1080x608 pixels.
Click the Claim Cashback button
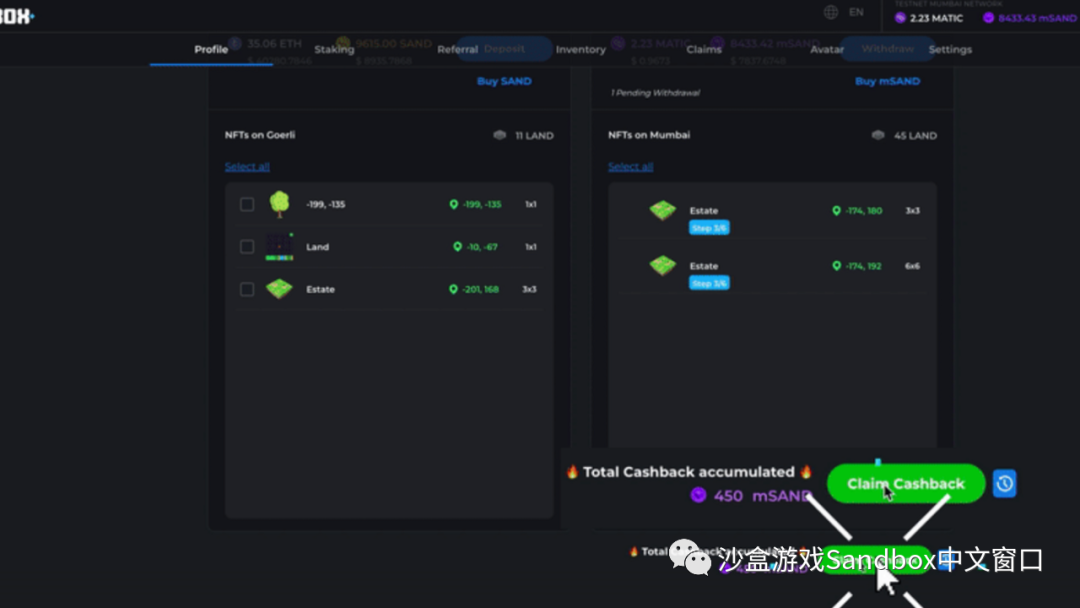(906, 483)
